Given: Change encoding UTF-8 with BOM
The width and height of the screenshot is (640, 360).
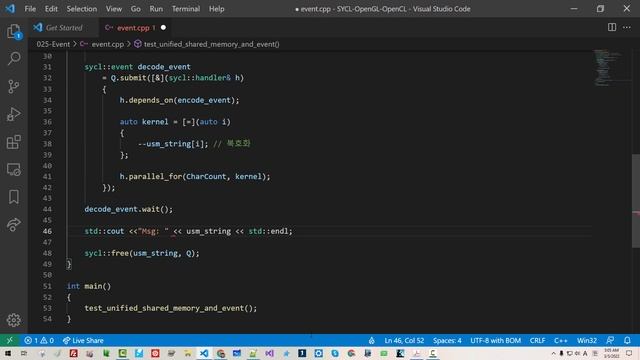Looking at the screenshot, I should point(496,340).
